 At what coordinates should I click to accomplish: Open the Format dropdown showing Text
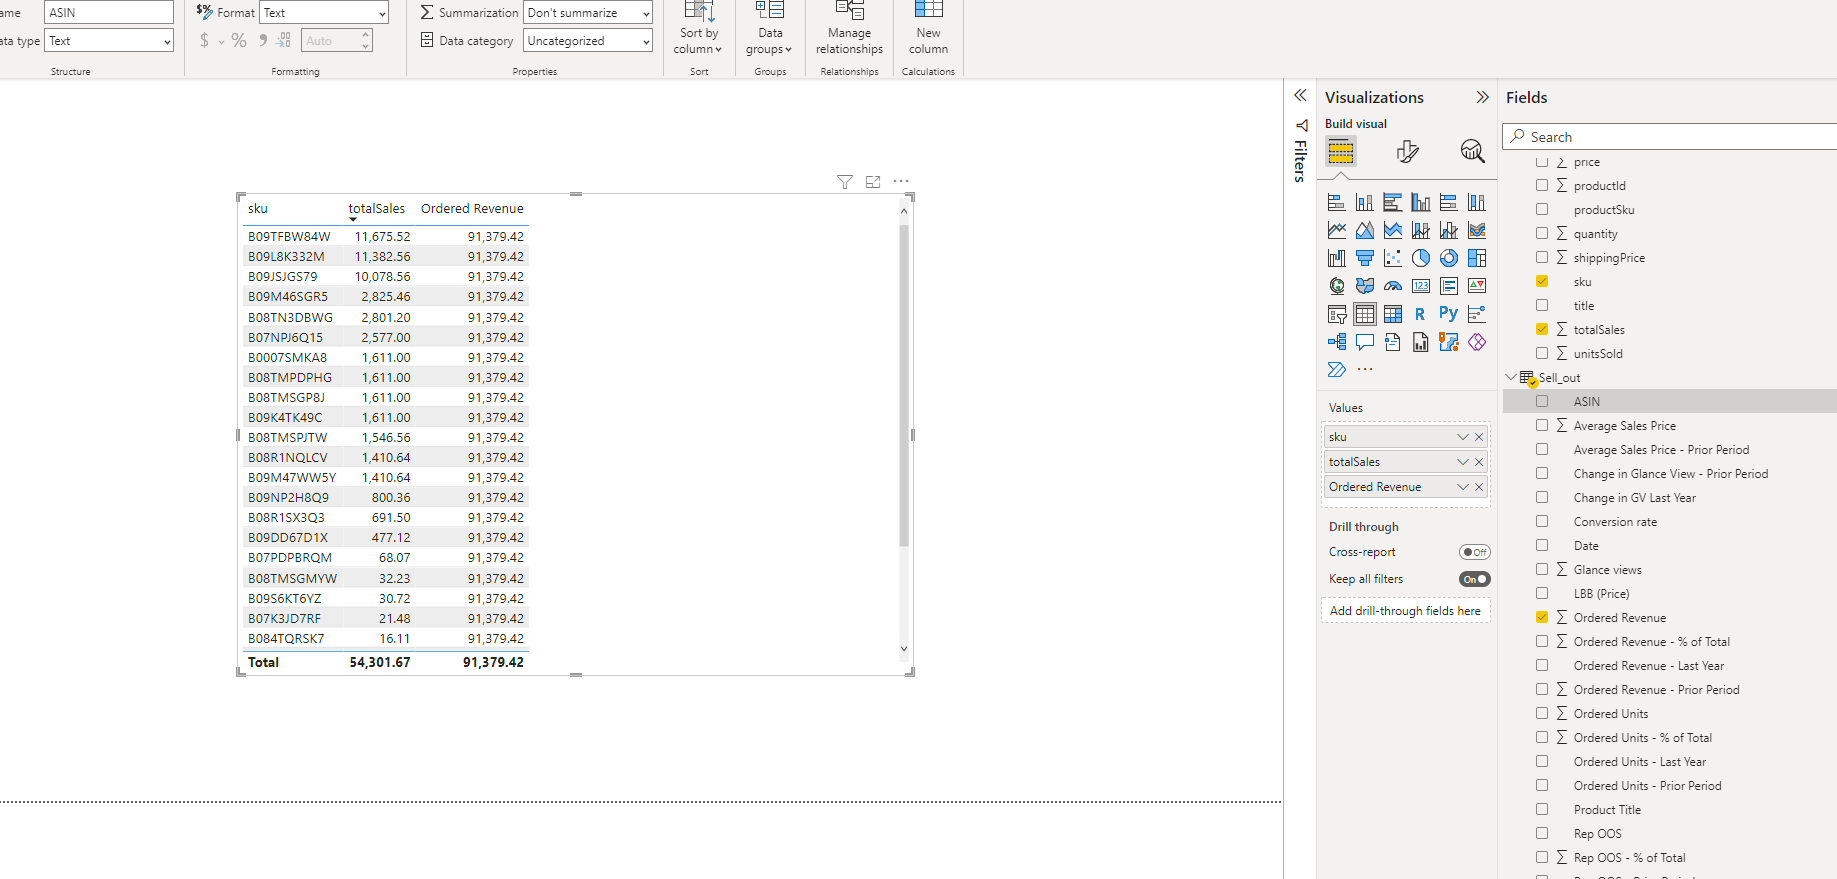(x=324, y=13)
